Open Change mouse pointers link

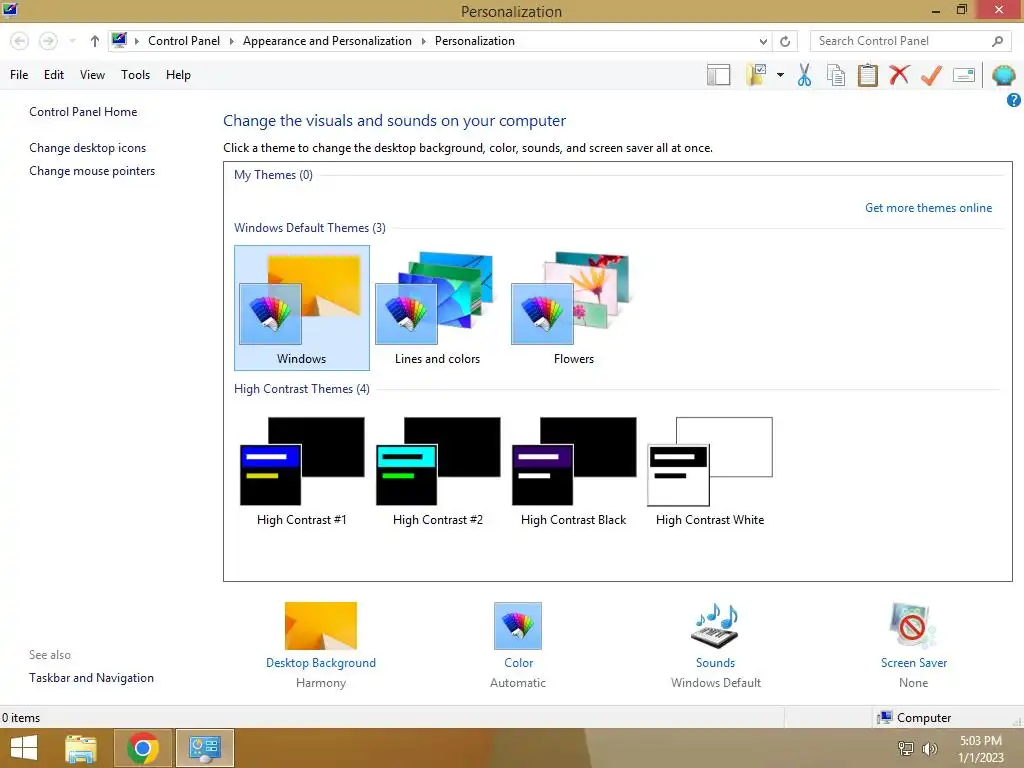tap(92, 170)
